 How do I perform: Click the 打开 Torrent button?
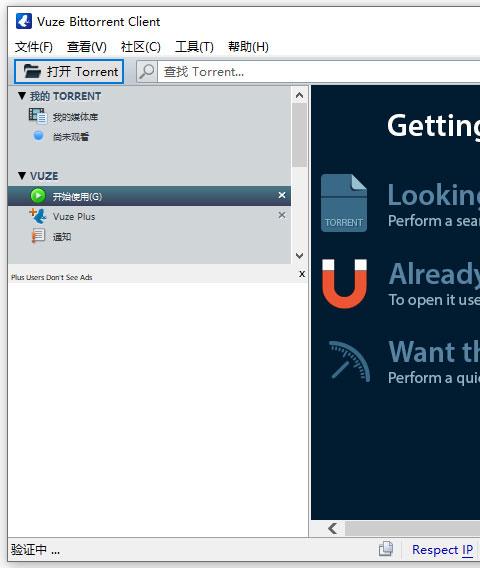coord(69,71)
